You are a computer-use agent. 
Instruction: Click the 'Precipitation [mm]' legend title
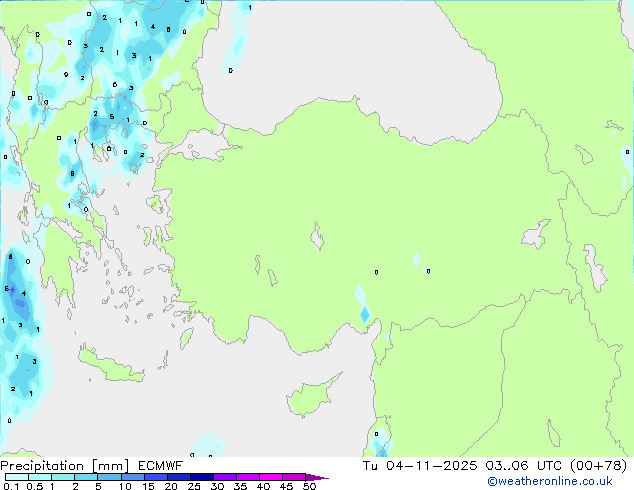(x=65, y=466)
